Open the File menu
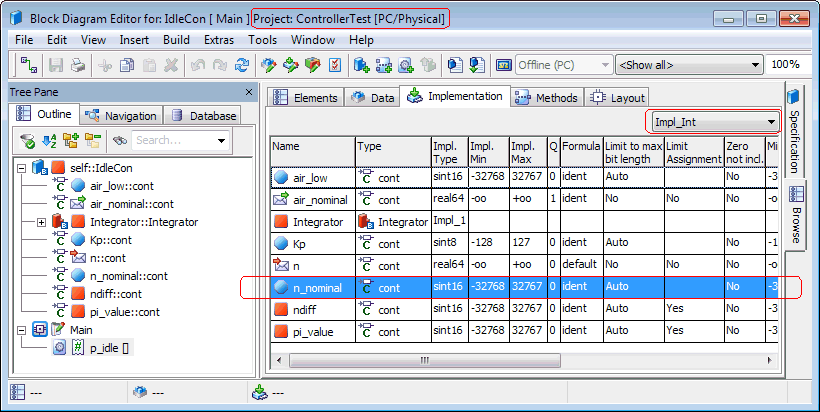 pyautogui.click(x=24, y=40)
